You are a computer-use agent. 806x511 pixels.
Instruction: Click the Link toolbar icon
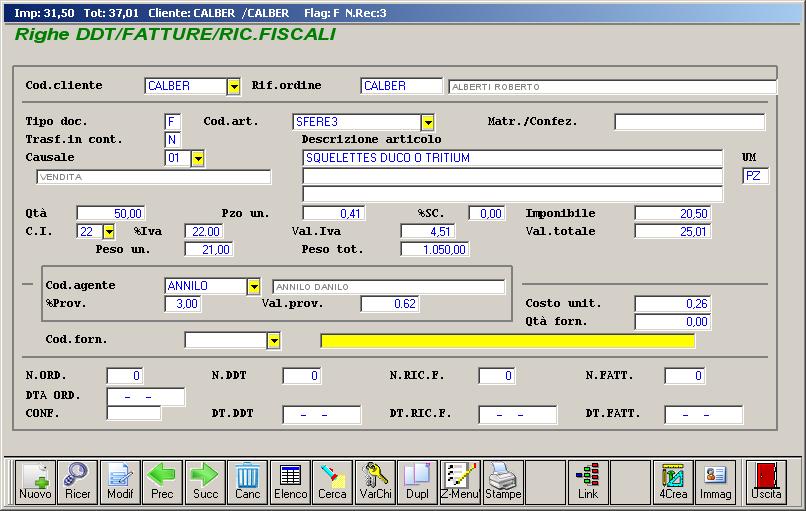point(588,482)
